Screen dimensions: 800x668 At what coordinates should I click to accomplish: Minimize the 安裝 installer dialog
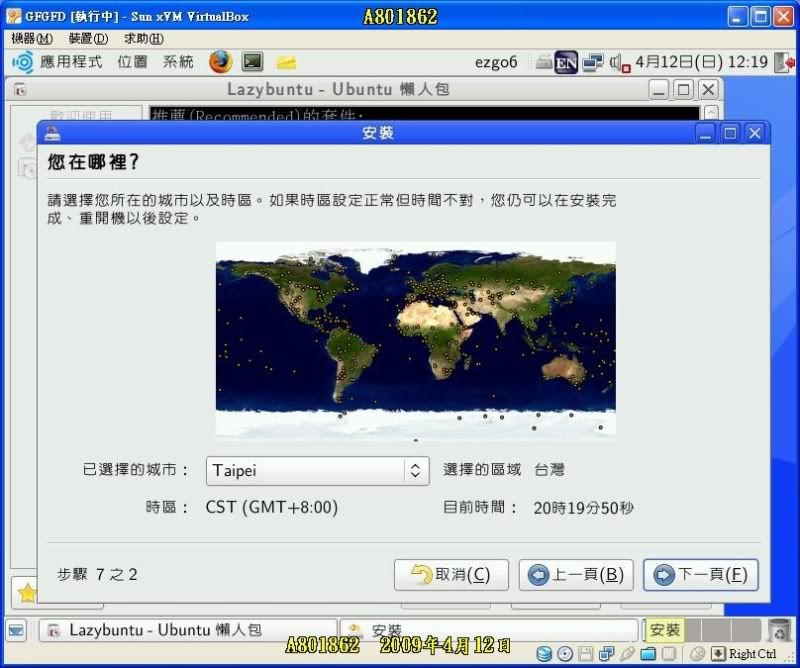706,134
